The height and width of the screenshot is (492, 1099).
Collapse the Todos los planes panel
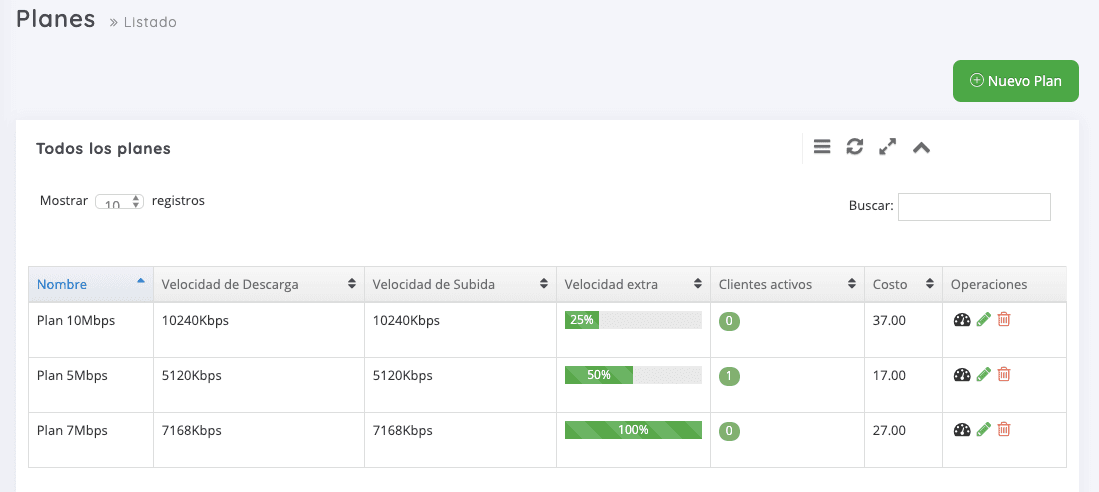click(x=921, y=147)
